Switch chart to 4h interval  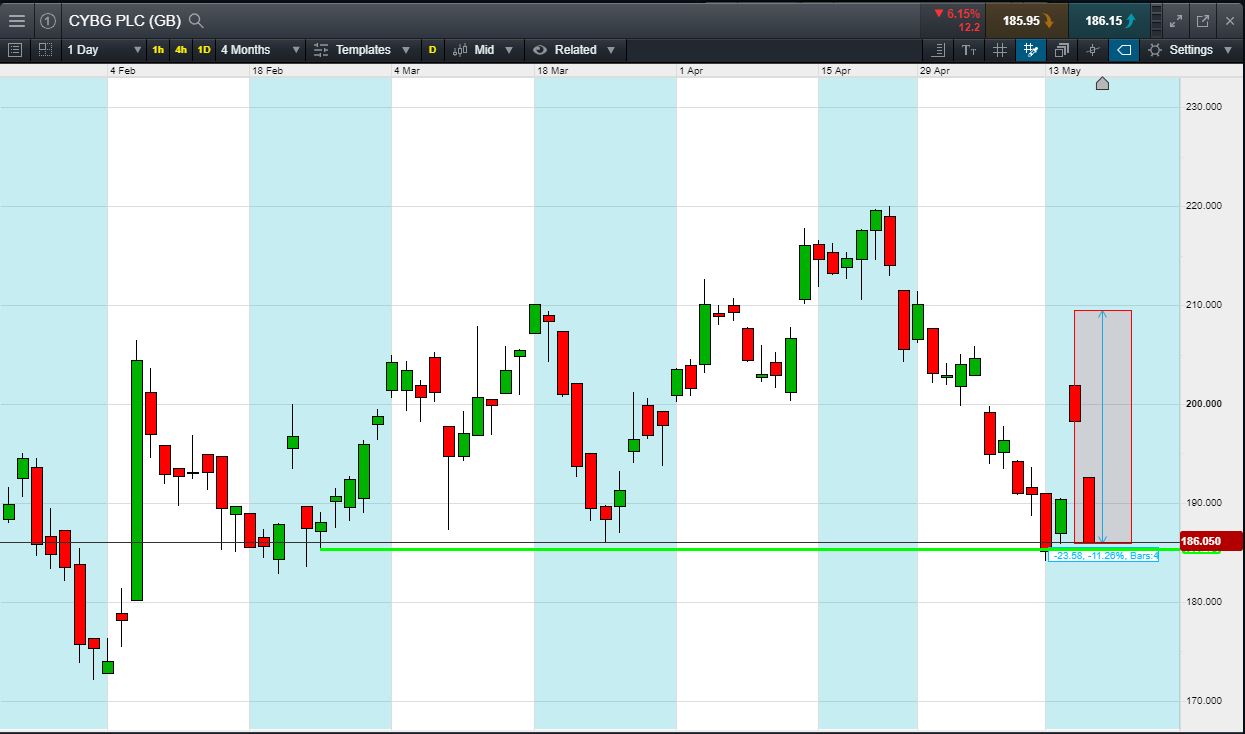click(180, 49)
